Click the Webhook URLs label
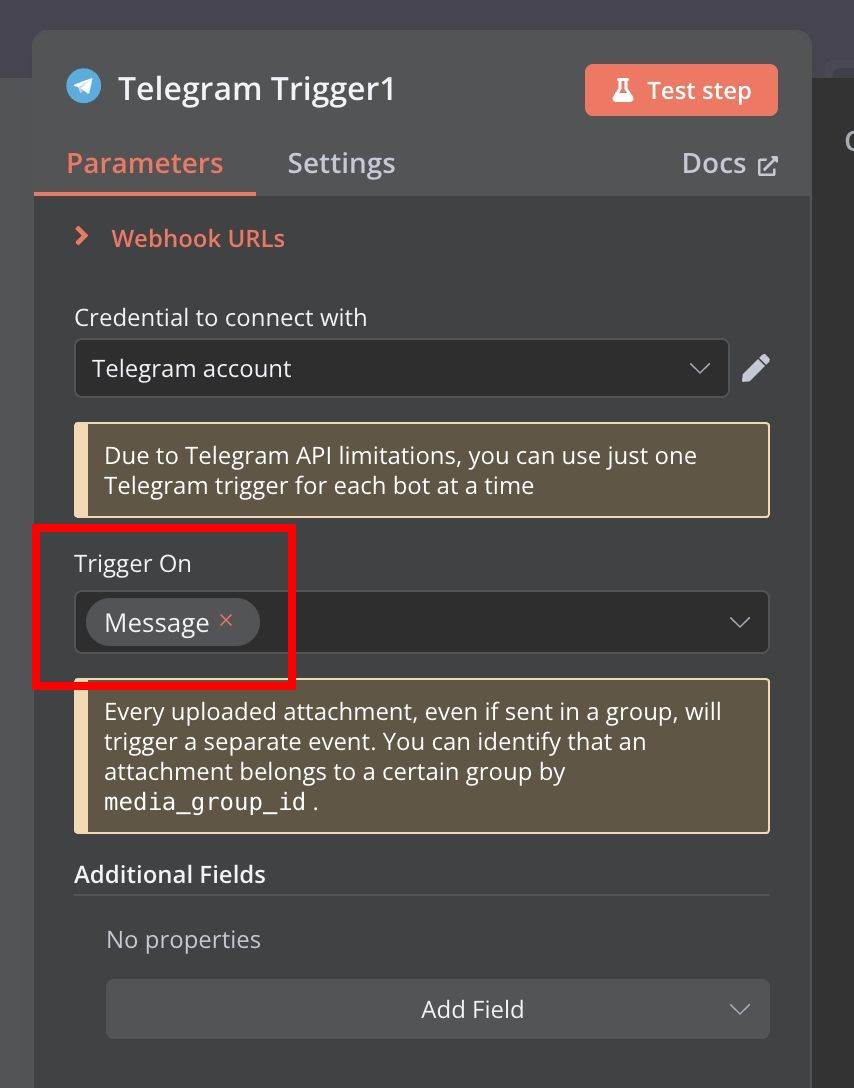Viewport: 854px width, 1088px height. [x=198, y=238]
